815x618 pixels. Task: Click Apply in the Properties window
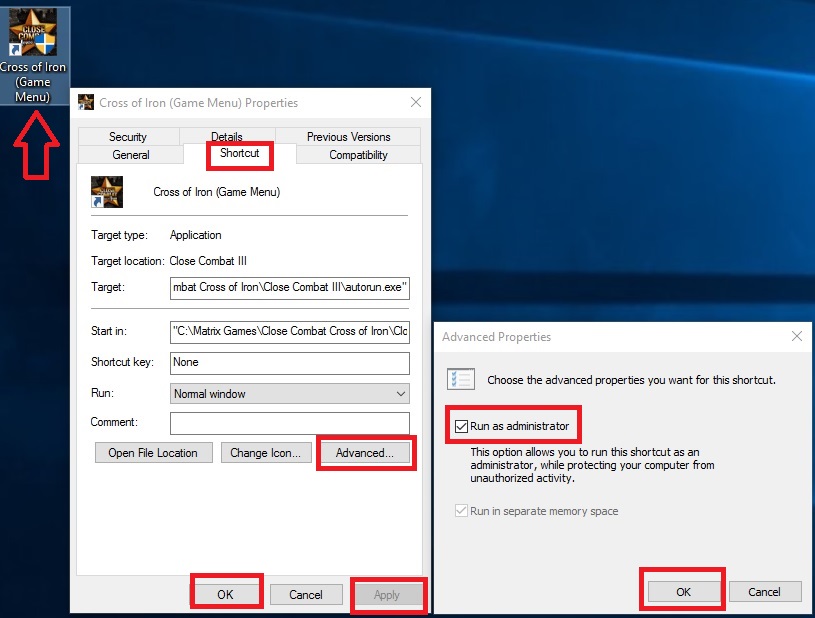pos(386,595)
